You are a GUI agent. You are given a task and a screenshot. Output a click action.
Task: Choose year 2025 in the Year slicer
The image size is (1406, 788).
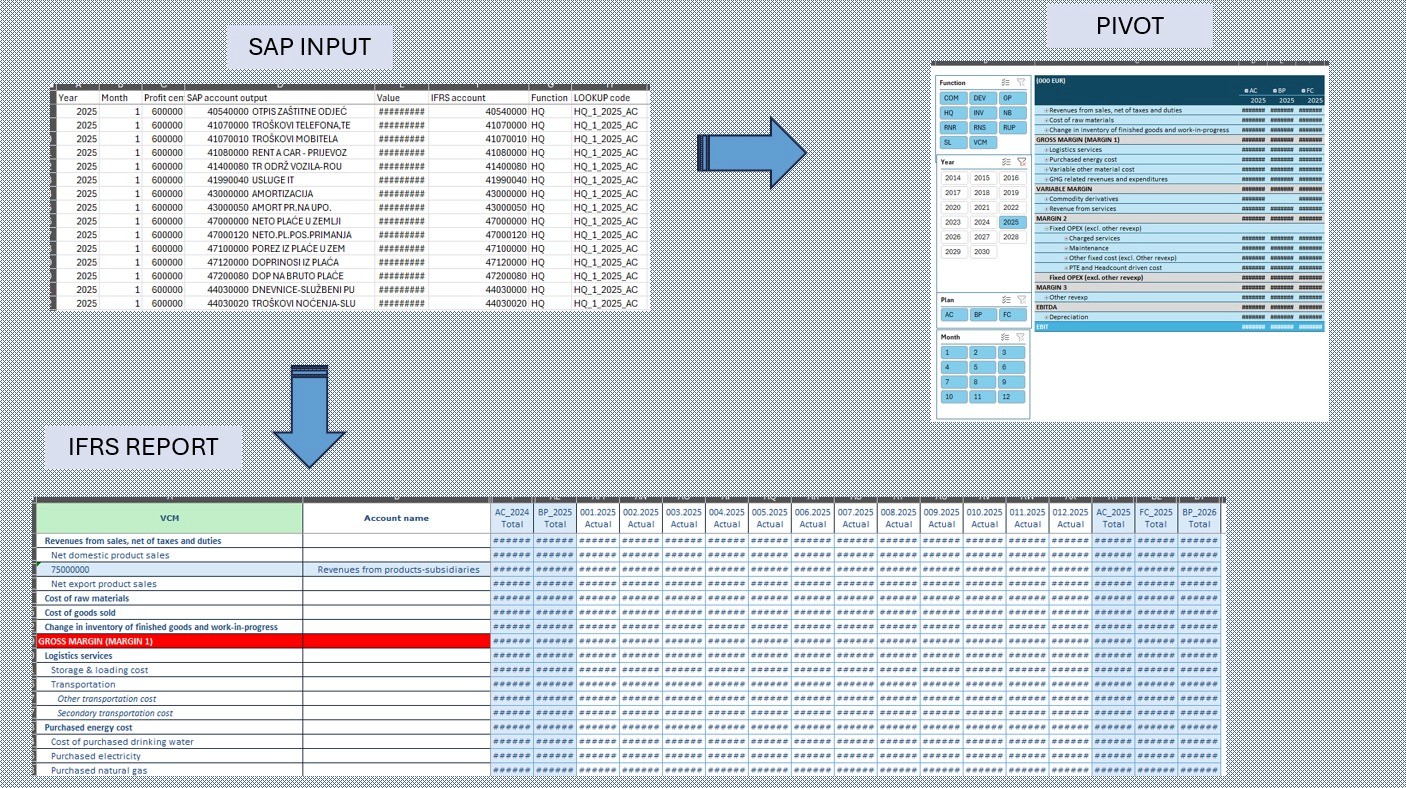pos(1012,222)
